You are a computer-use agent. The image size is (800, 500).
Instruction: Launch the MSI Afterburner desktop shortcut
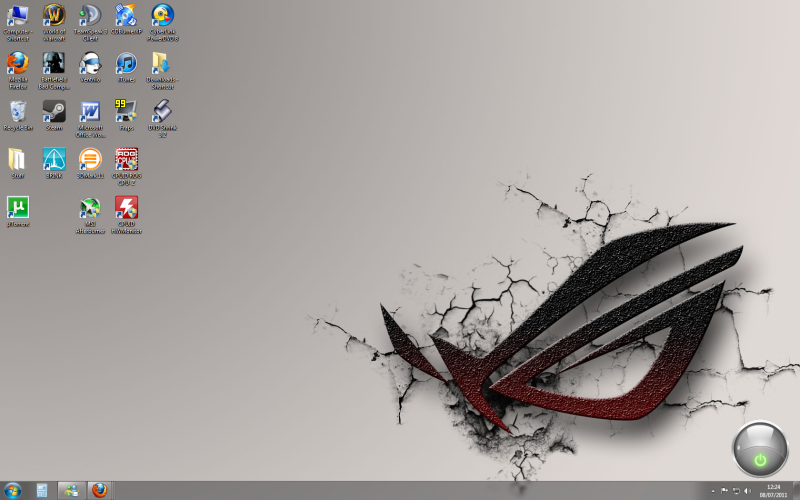90,215
